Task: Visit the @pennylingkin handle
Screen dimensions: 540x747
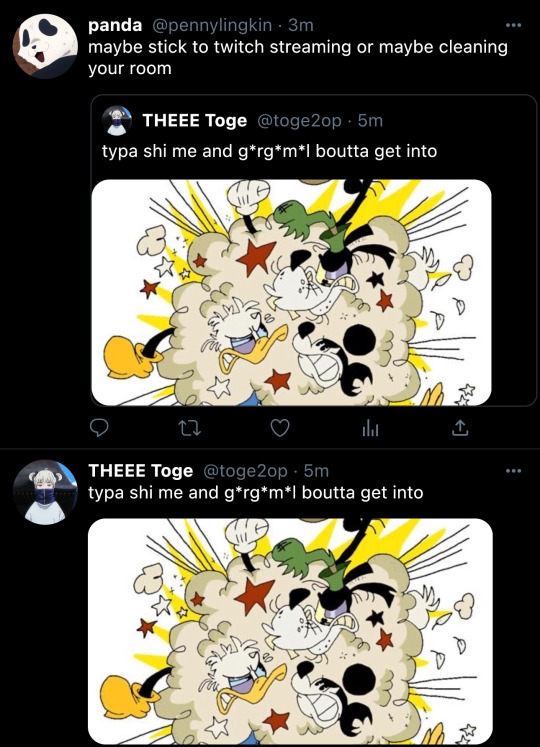Action: click(212, 25)
